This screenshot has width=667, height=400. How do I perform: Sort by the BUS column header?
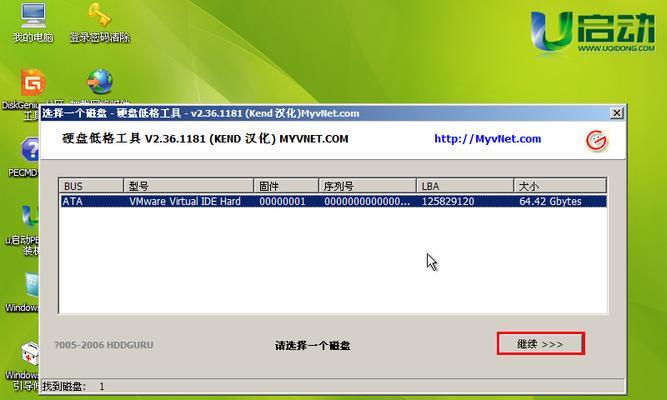[91, 186]
